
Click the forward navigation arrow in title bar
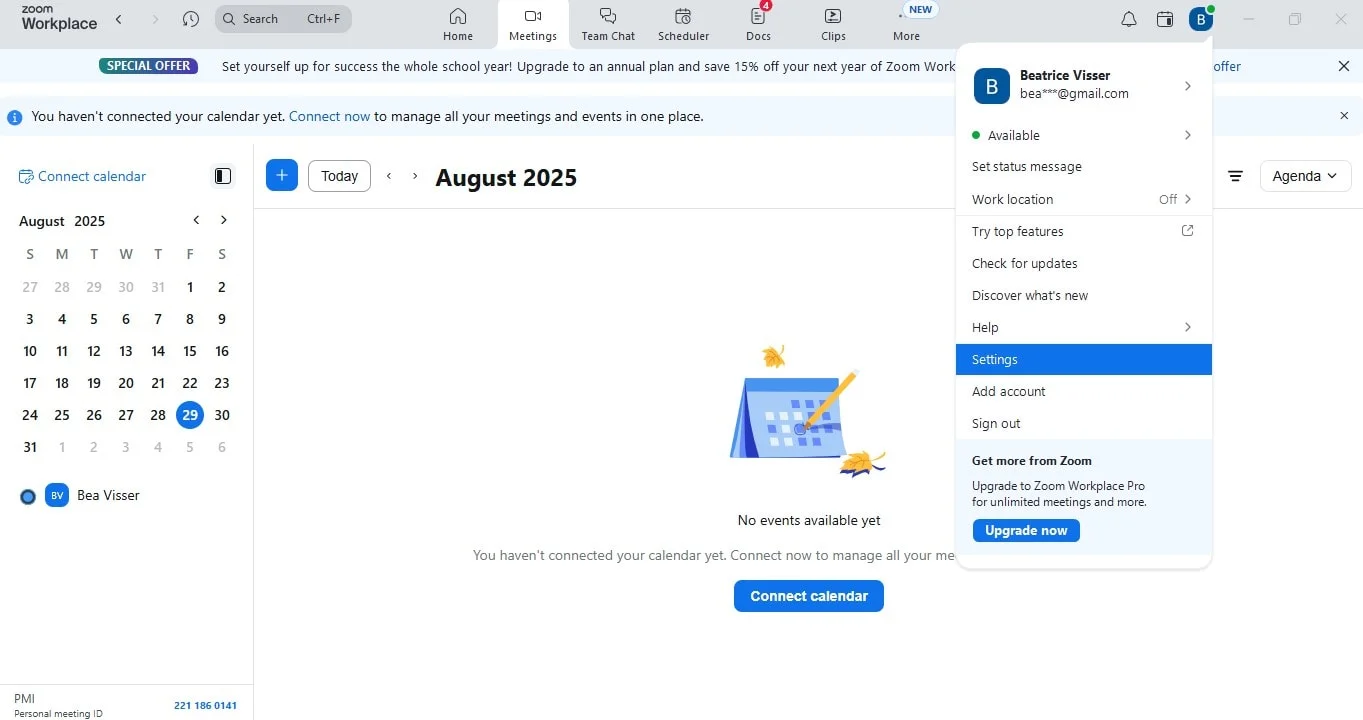click(x=155, y=19)
